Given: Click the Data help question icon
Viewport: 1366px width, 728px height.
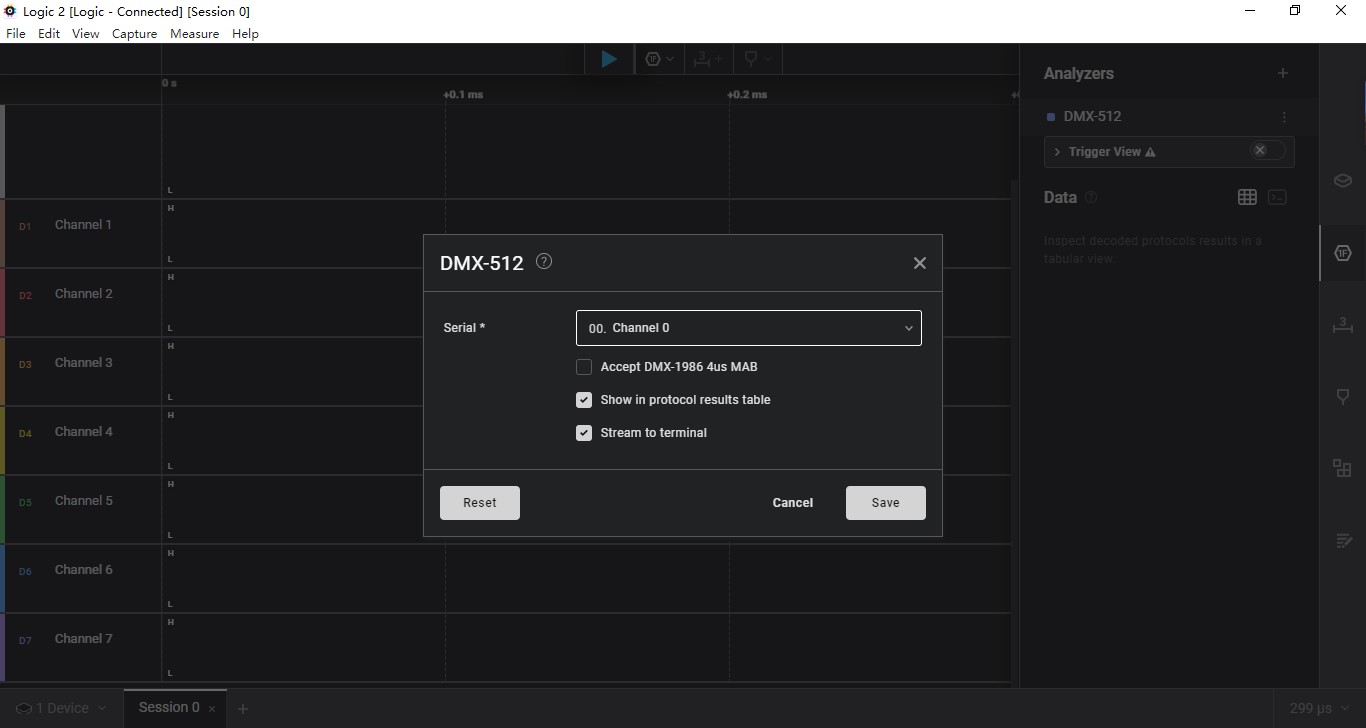Looking at the screenshot, I should [x=1091, y=197].
